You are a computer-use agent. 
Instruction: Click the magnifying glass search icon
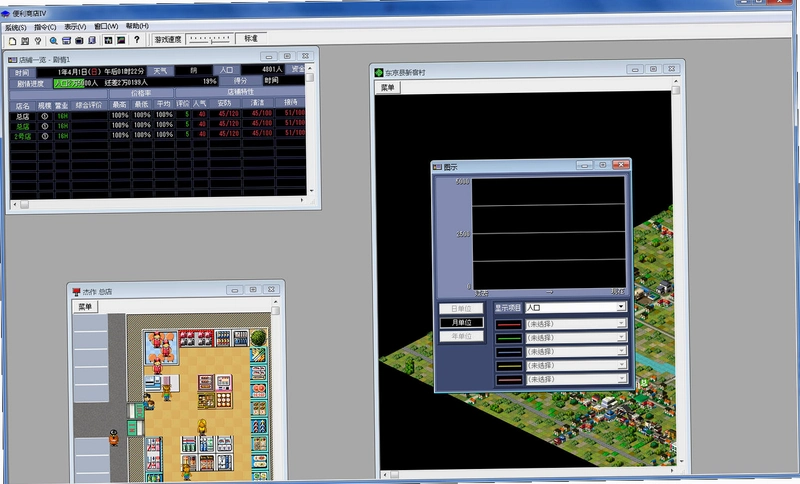[x=54, y=40]
